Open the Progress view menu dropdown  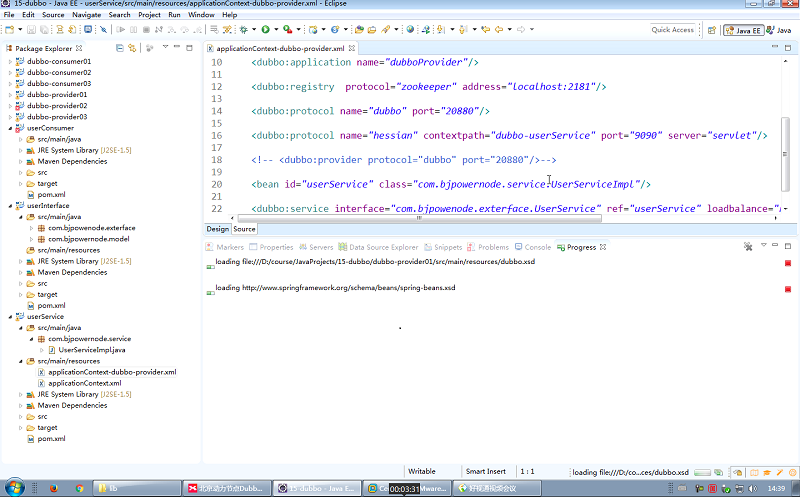pyautogui.click(x=762, y=247)
